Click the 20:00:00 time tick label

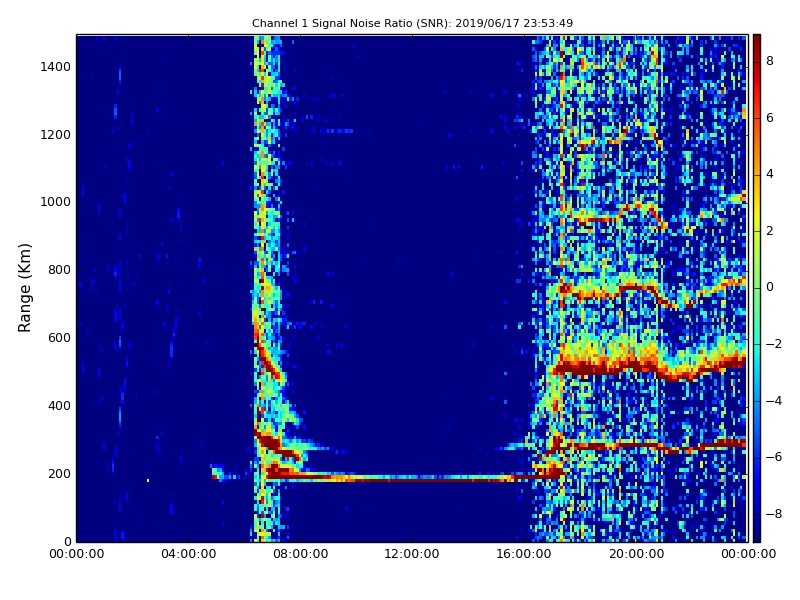[636, 554]
